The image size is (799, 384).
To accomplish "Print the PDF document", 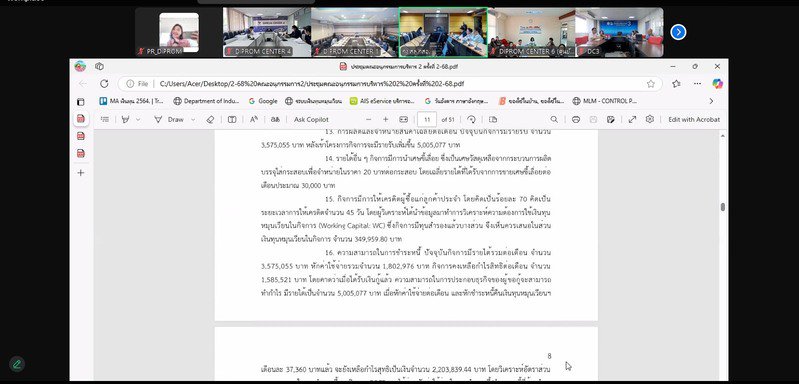I will [576, 119].
